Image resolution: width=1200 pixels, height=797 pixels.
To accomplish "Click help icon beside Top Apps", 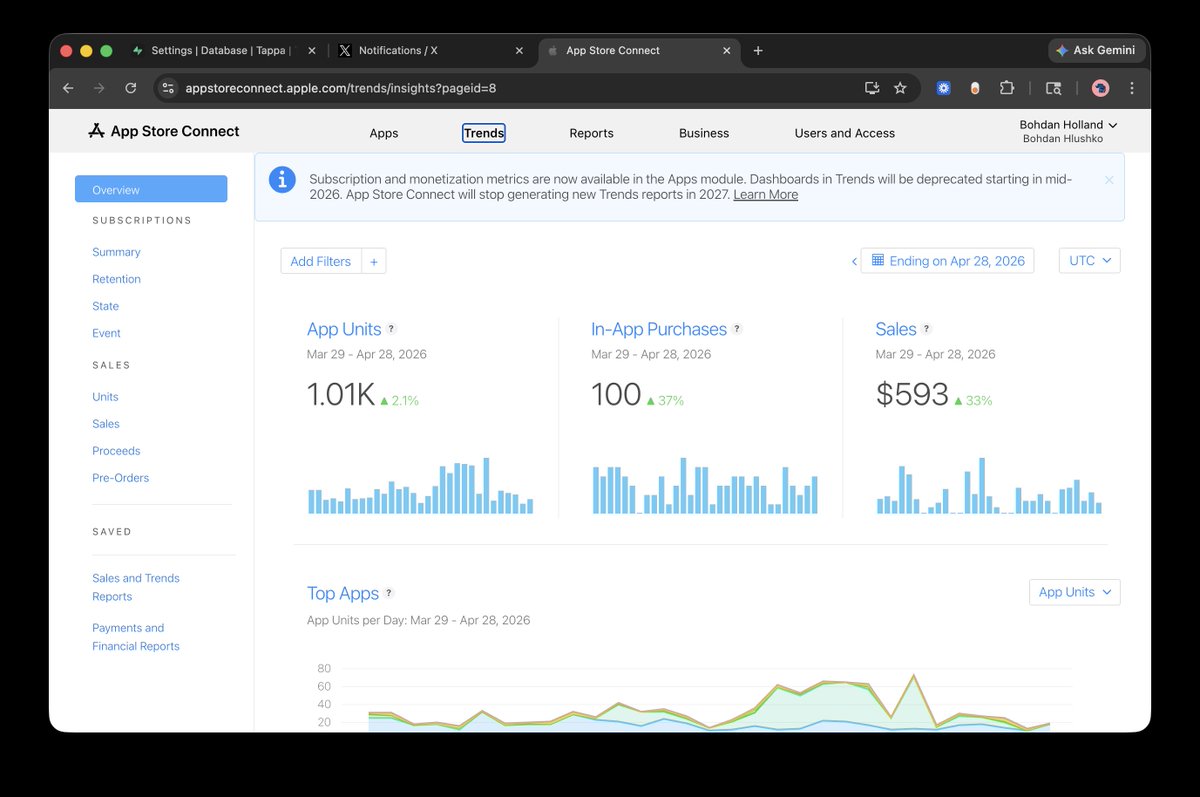I will (x=389, y=593).
